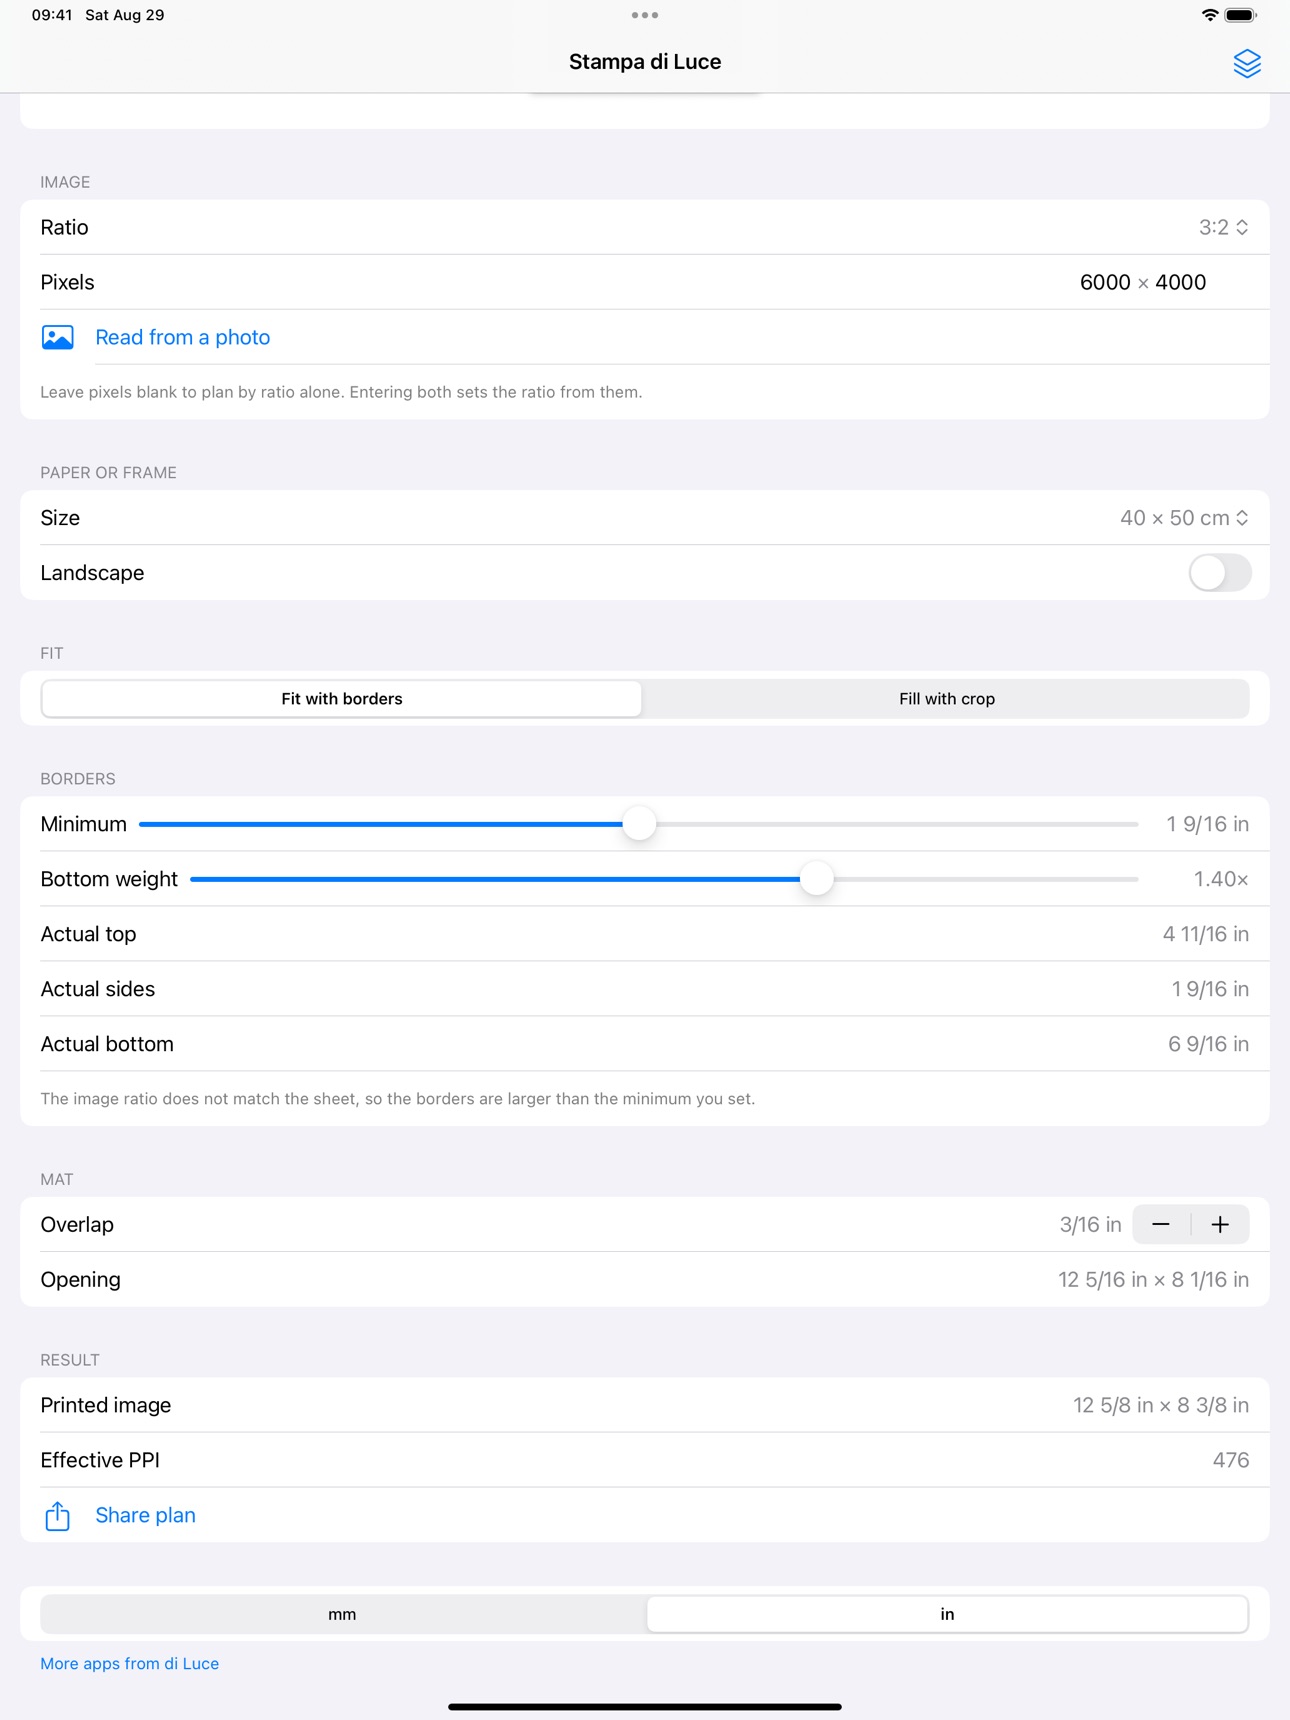The width and height of the screenshot is (1290, 1720).
Task: Open the Ratio 3:2 picker
Action: point(1223,227)
